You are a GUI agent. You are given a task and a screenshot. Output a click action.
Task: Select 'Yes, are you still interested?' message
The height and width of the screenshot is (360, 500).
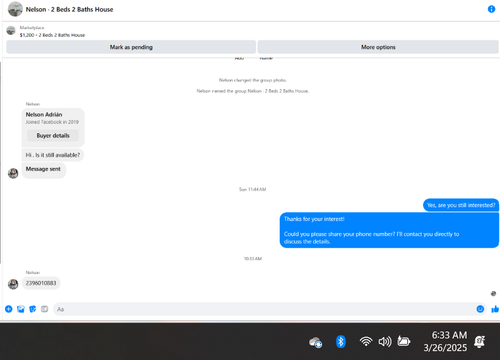click(x=461, y=205)
